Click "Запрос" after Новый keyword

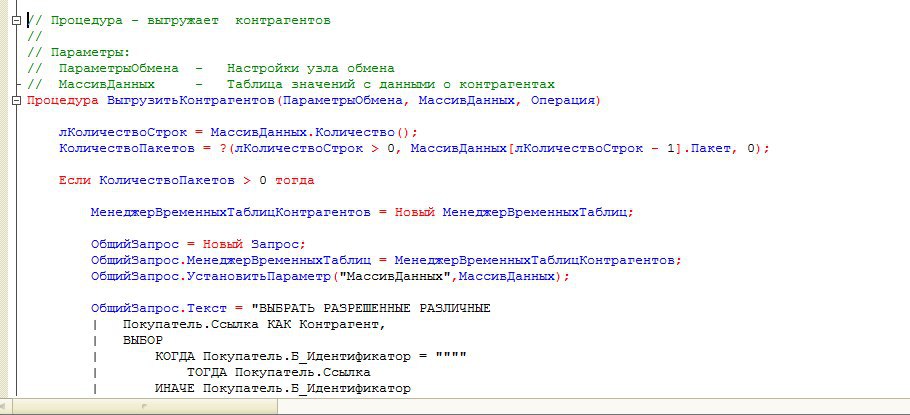(x=275, y=244)
